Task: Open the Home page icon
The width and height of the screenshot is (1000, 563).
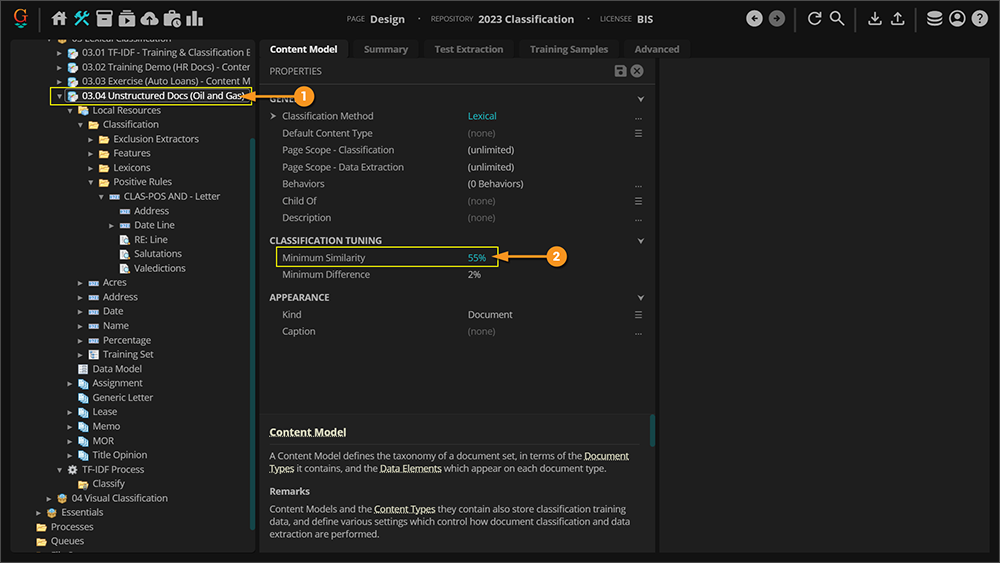Action: click(59, 19)
